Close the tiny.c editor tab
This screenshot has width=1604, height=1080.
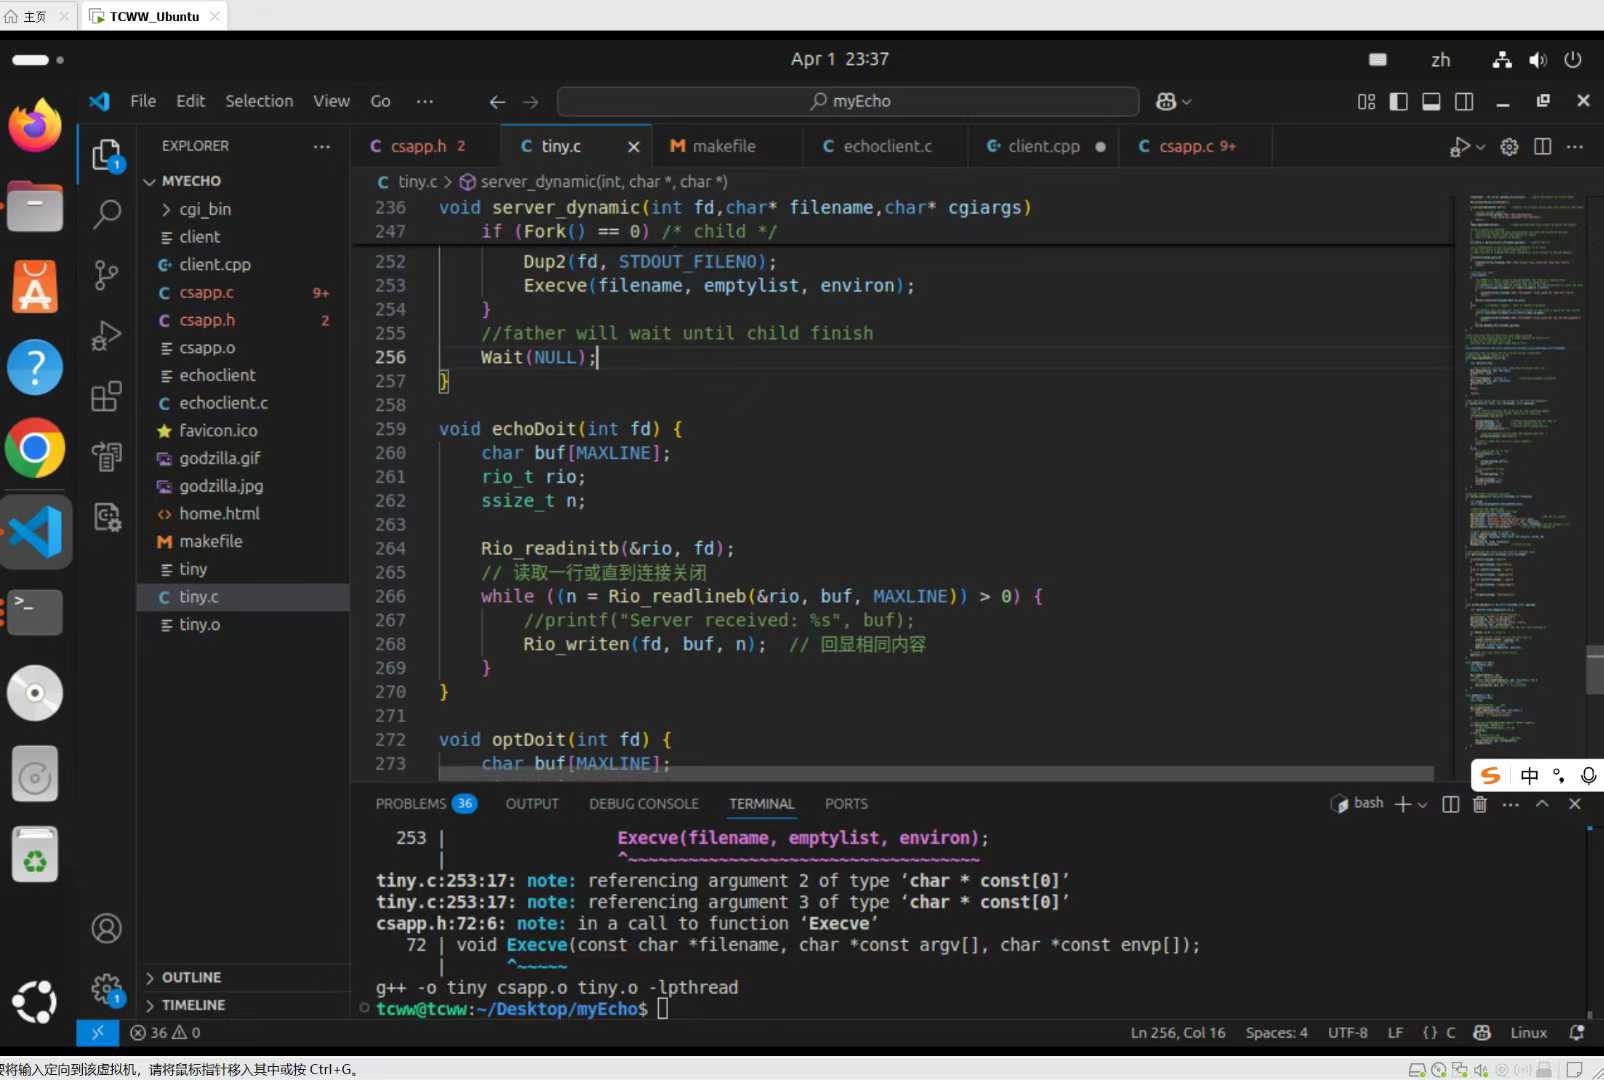(634, 147)
